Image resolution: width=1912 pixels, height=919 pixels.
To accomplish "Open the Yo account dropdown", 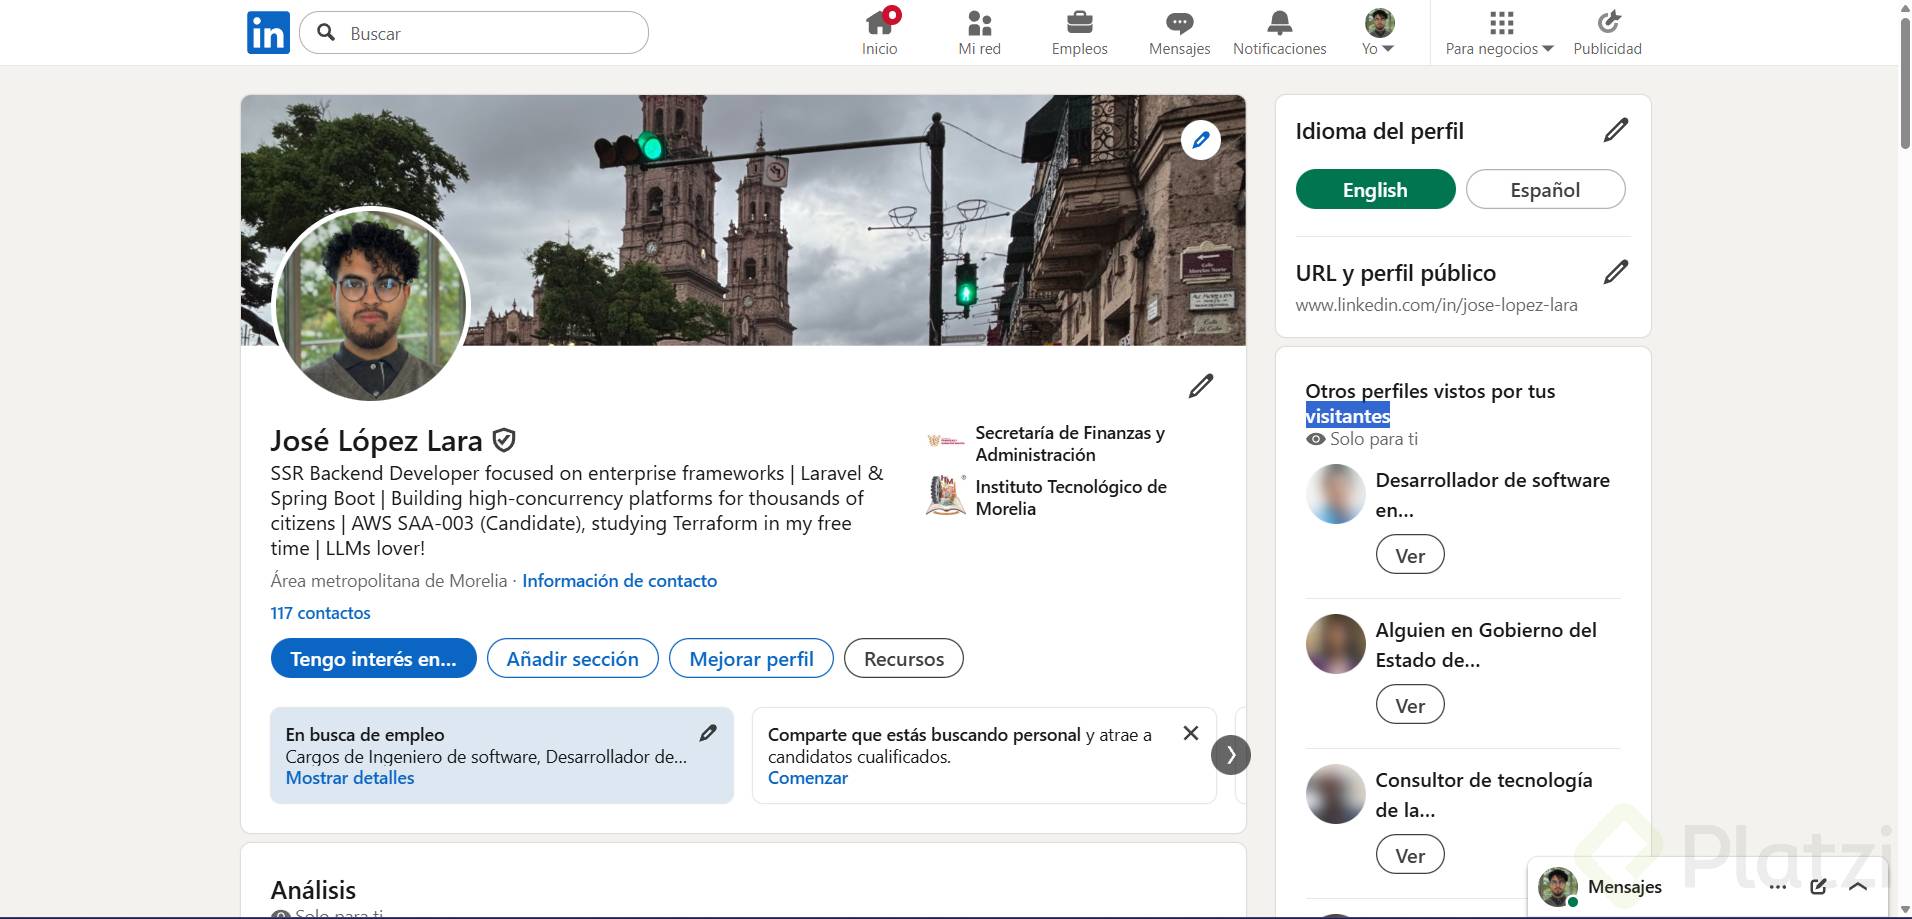I will [x=1379, y=33].
